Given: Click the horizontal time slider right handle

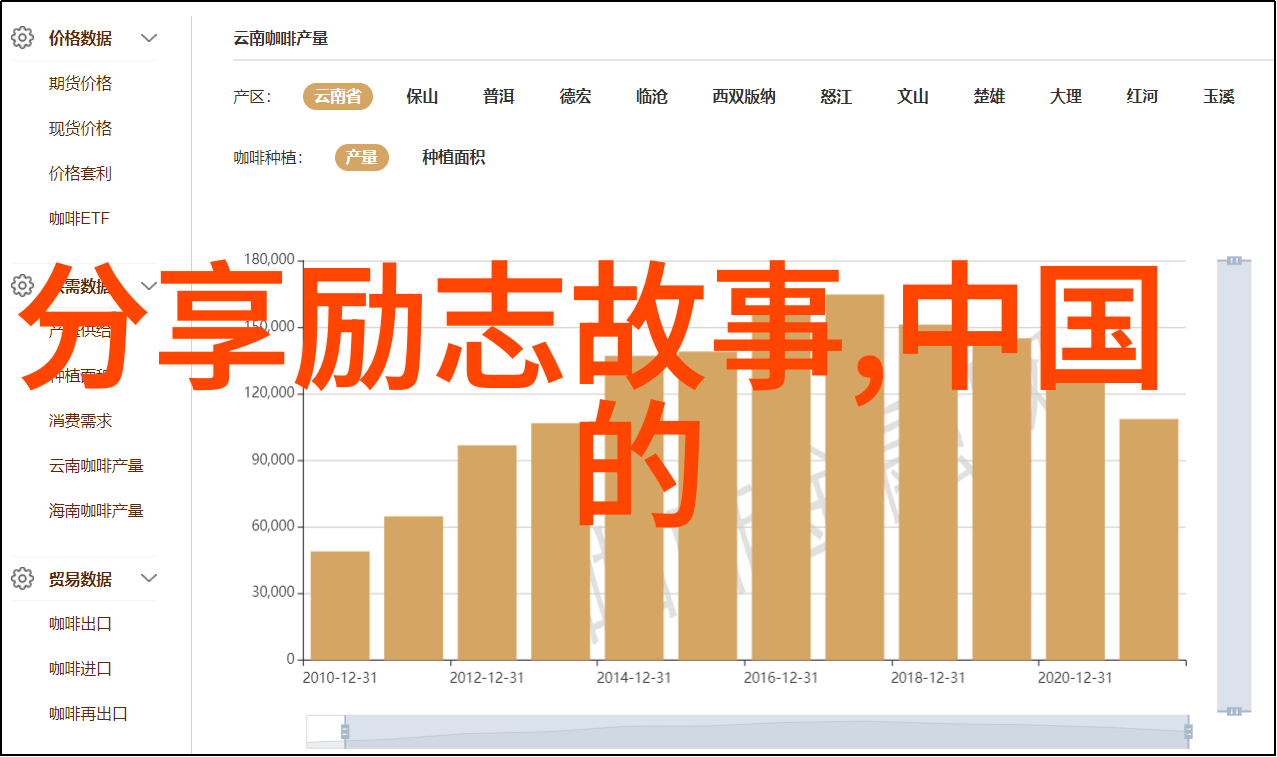Looking at the screenshot, I should point(1188,732).
